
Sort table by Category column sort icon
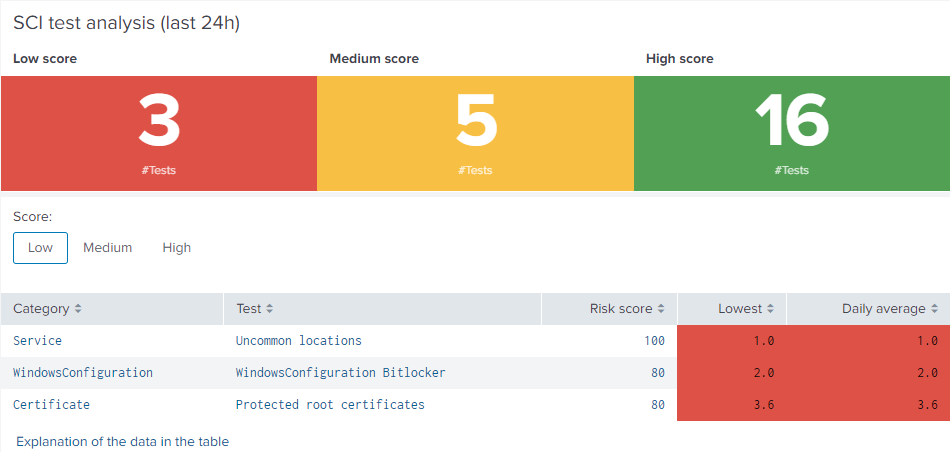(x=78, y=309)
